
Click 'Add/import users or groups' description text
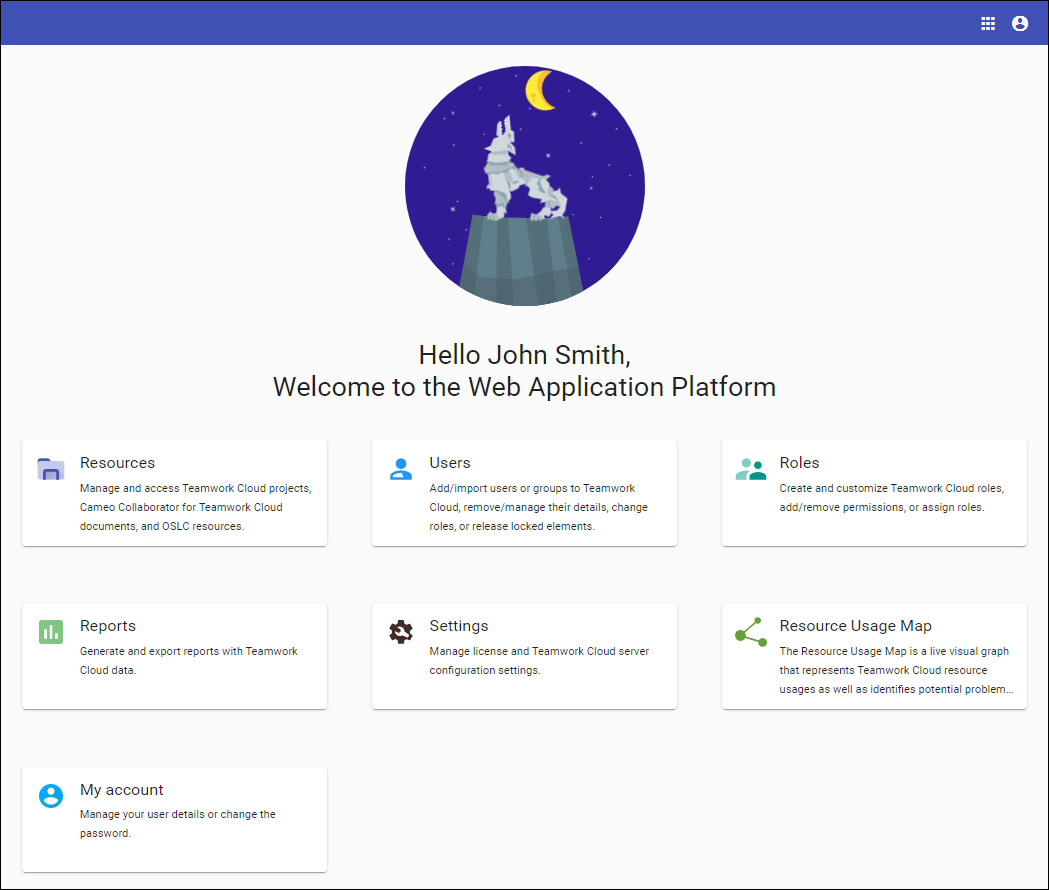click(539, 507)
